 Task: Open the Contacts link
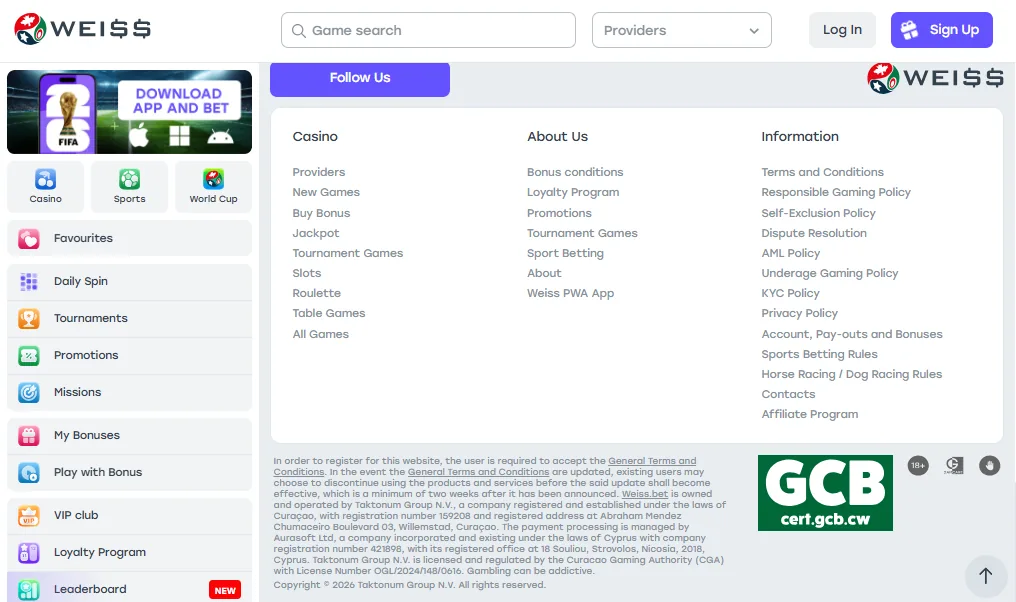pos(788,395)
